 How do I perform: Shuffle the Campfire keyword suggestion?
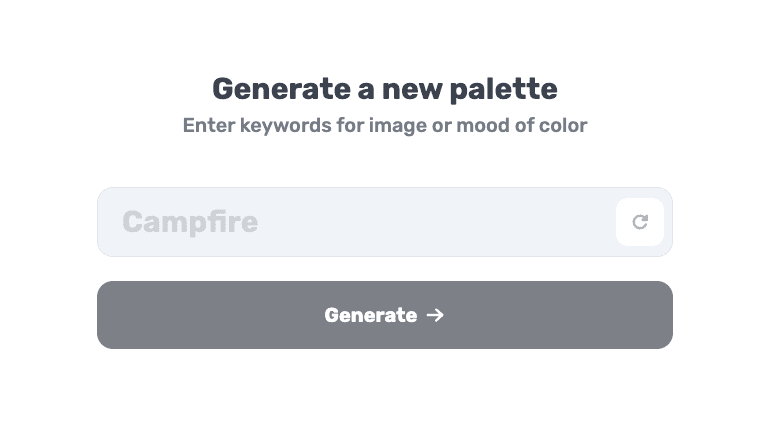tap(640, 222)
